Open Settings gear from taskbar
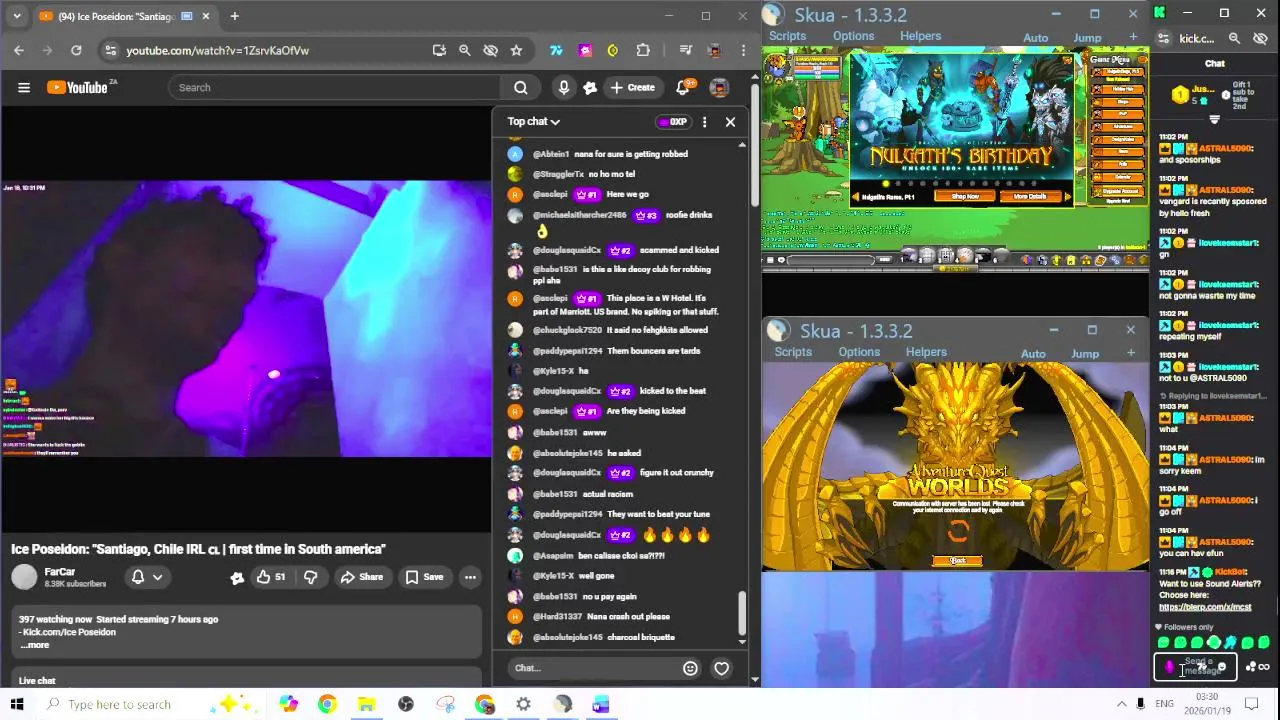1280x720 pixels. 523,705
